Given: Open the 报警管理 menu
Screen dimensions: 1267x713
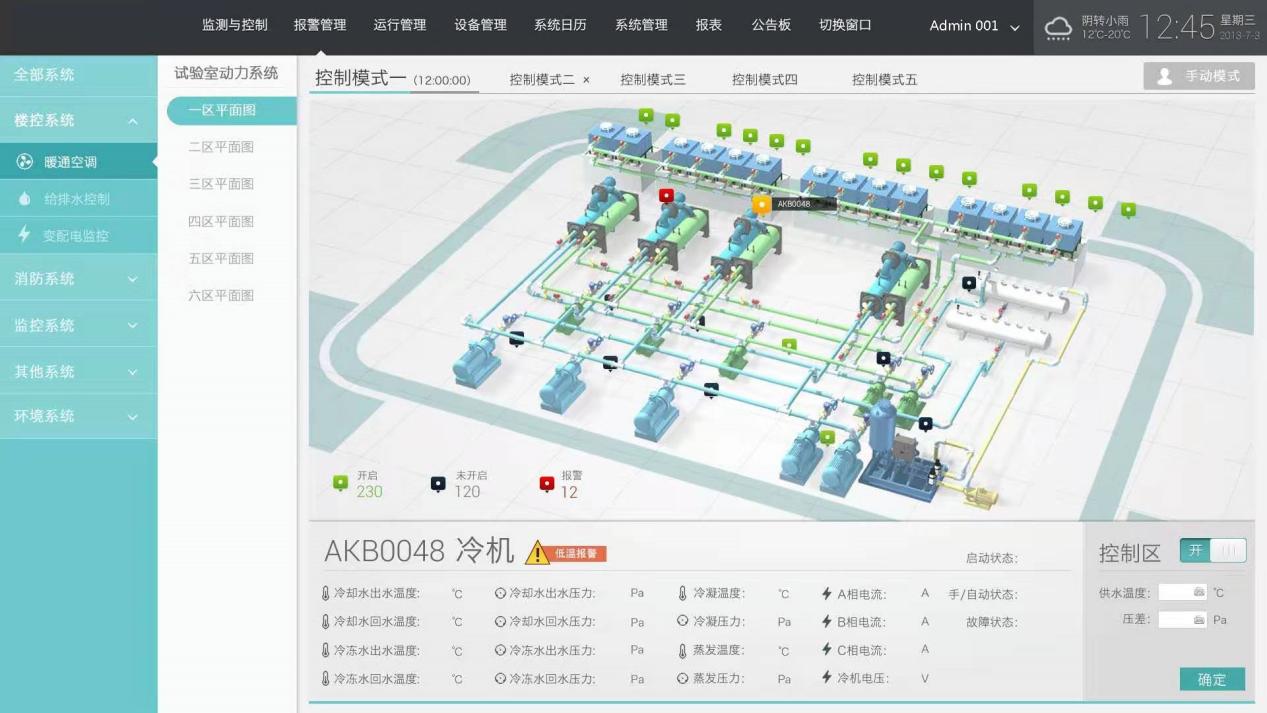Looking at the screenshot, I should (x=320, y=25).
